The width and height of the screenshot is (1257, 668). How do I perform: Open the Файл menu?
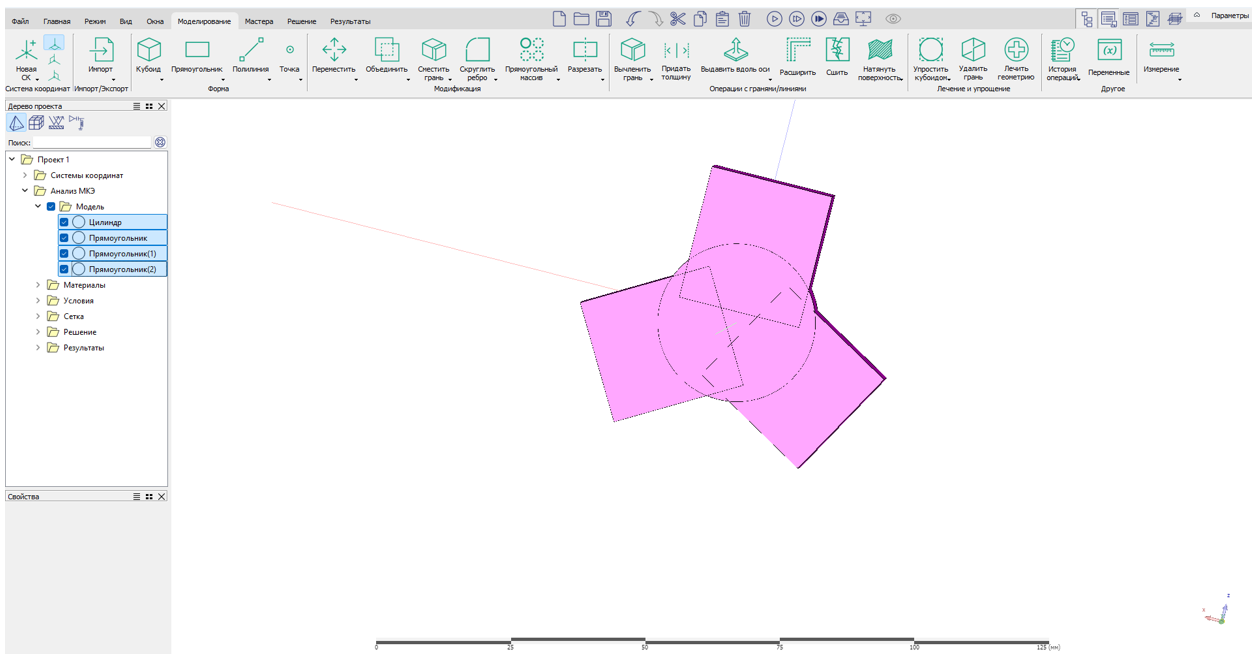[x=20, y=21]
